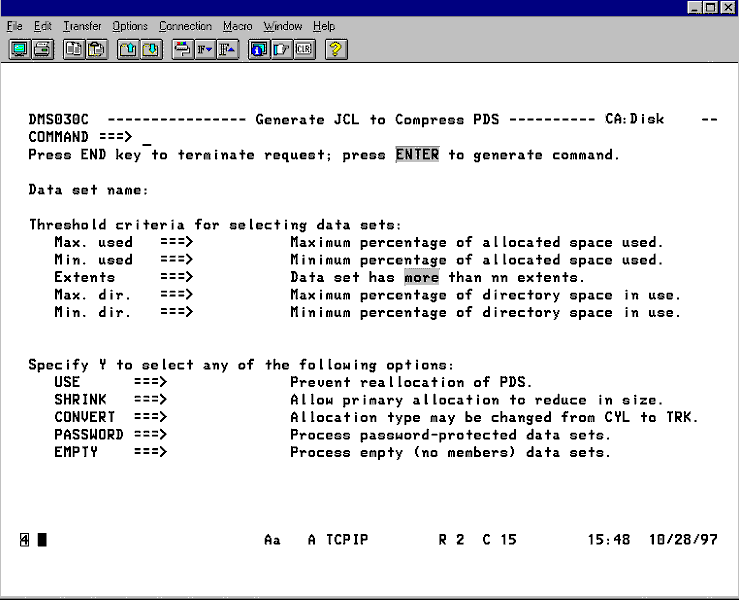
Task: Open the Options menu
Action: click(130, 26)
